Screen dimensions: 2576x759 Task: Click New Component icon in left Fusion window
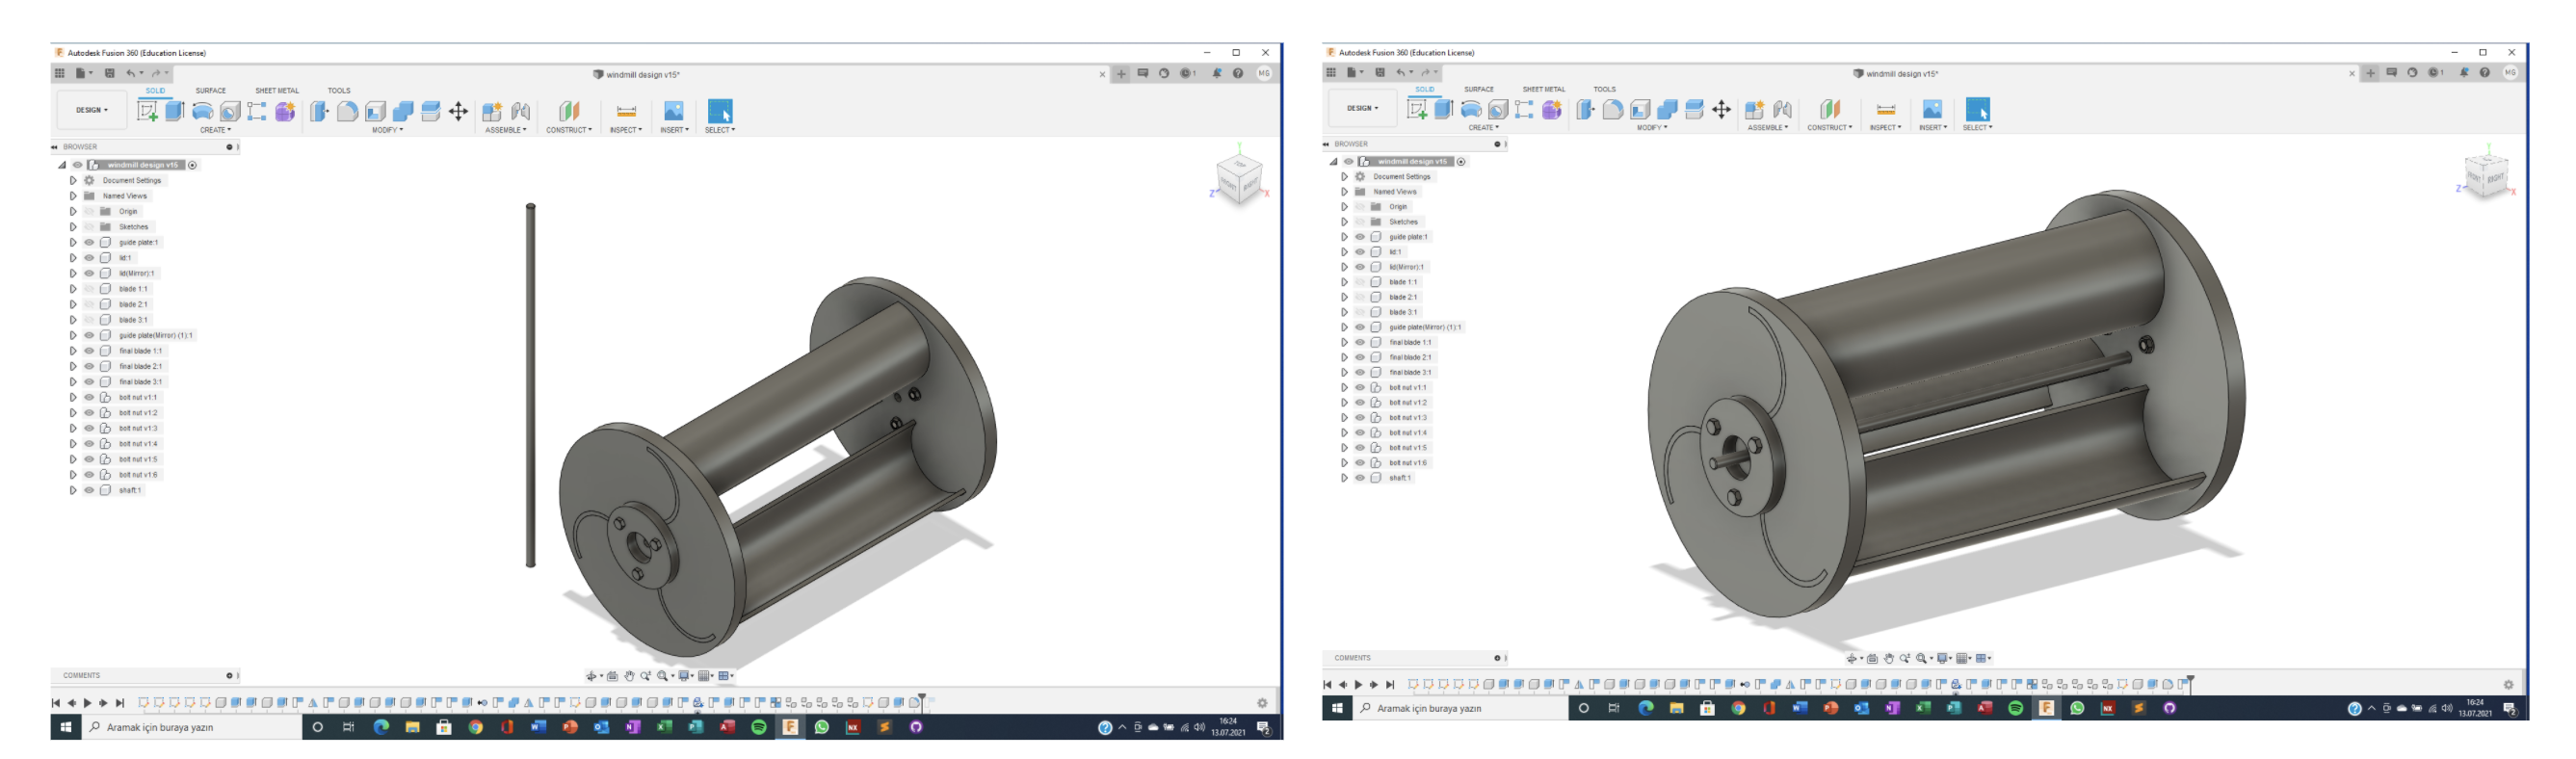pos(492,111)
